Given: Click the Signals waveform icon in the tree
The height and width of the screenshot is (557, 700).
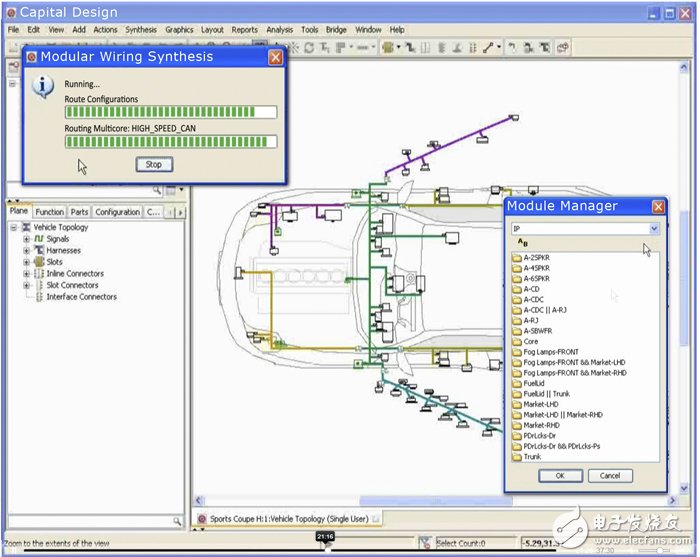Looking at the screenshot, I should pyautogui.click(x=39, y=239).
